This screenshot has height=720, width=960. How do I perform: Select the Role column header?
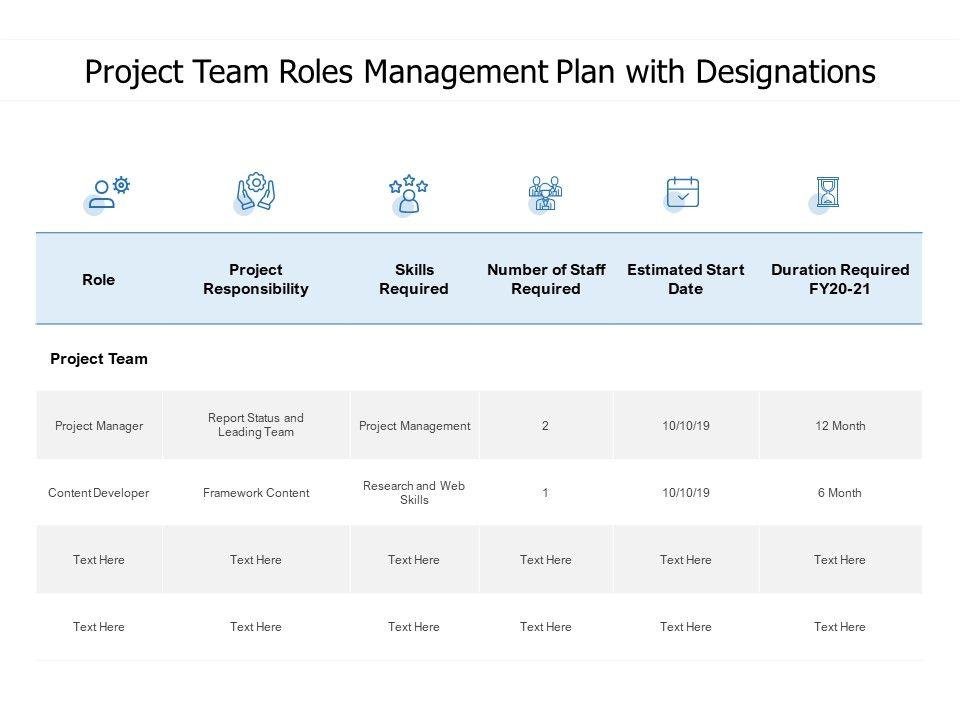(98, 280)
